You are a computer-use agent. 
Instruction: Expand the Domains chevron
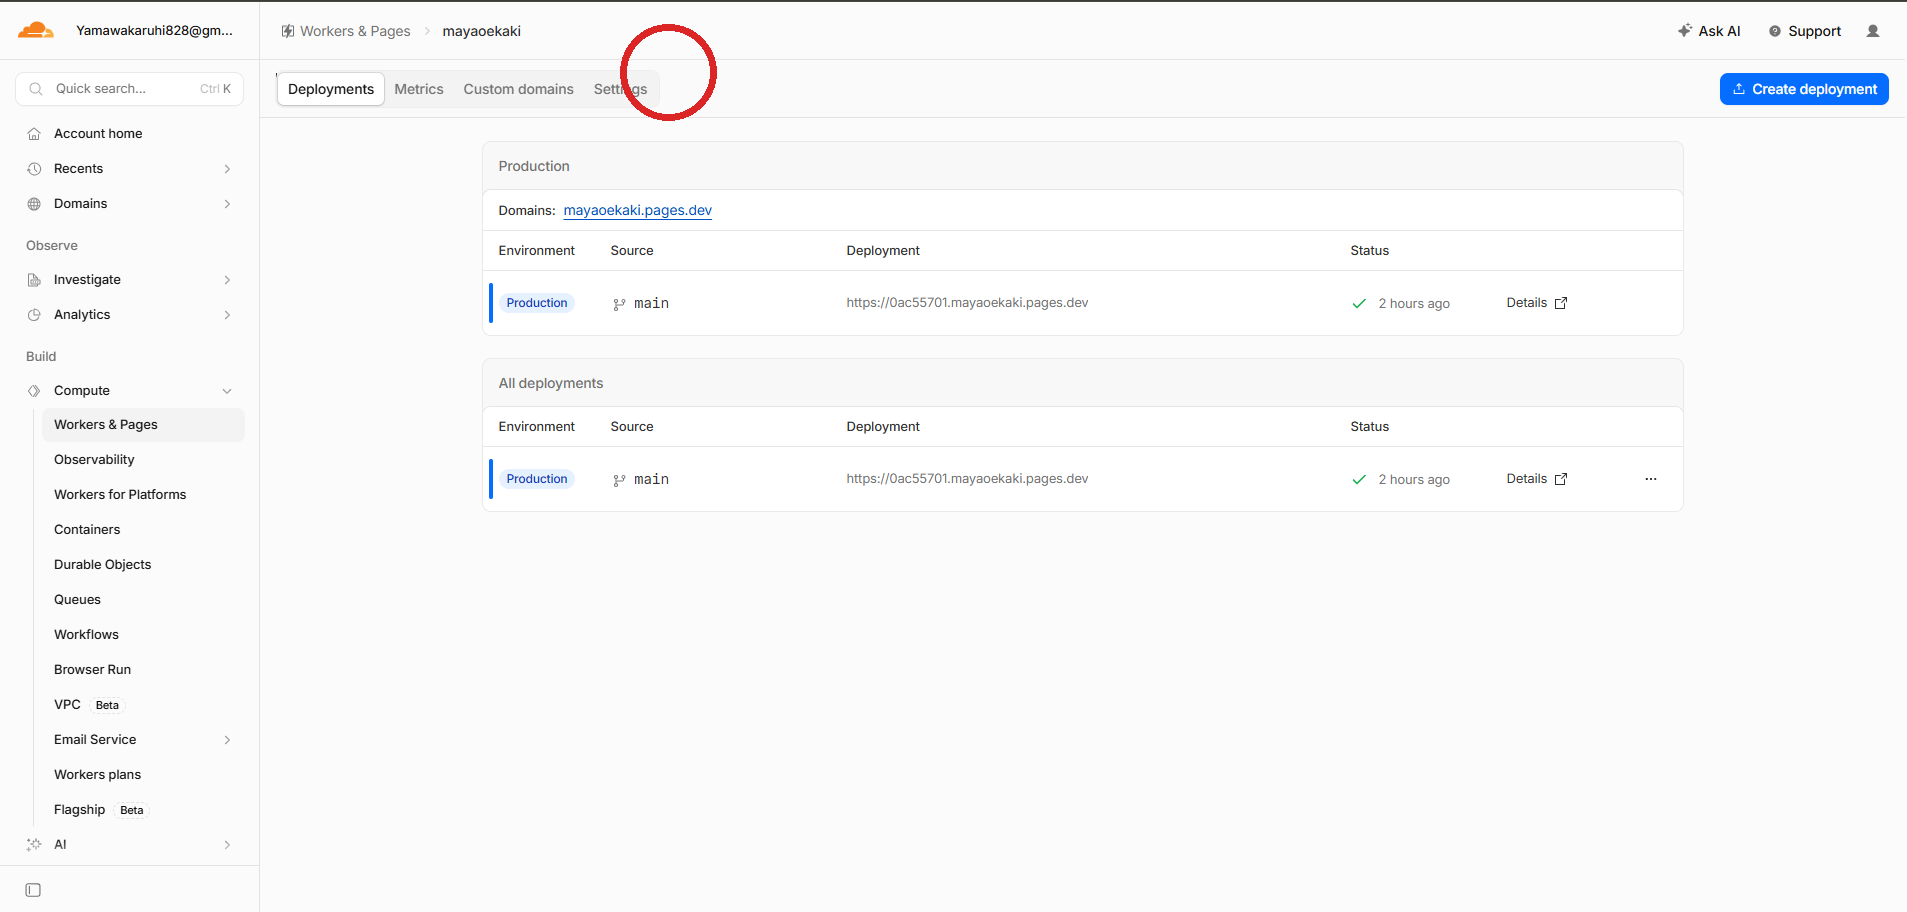[x=227, y=204]
